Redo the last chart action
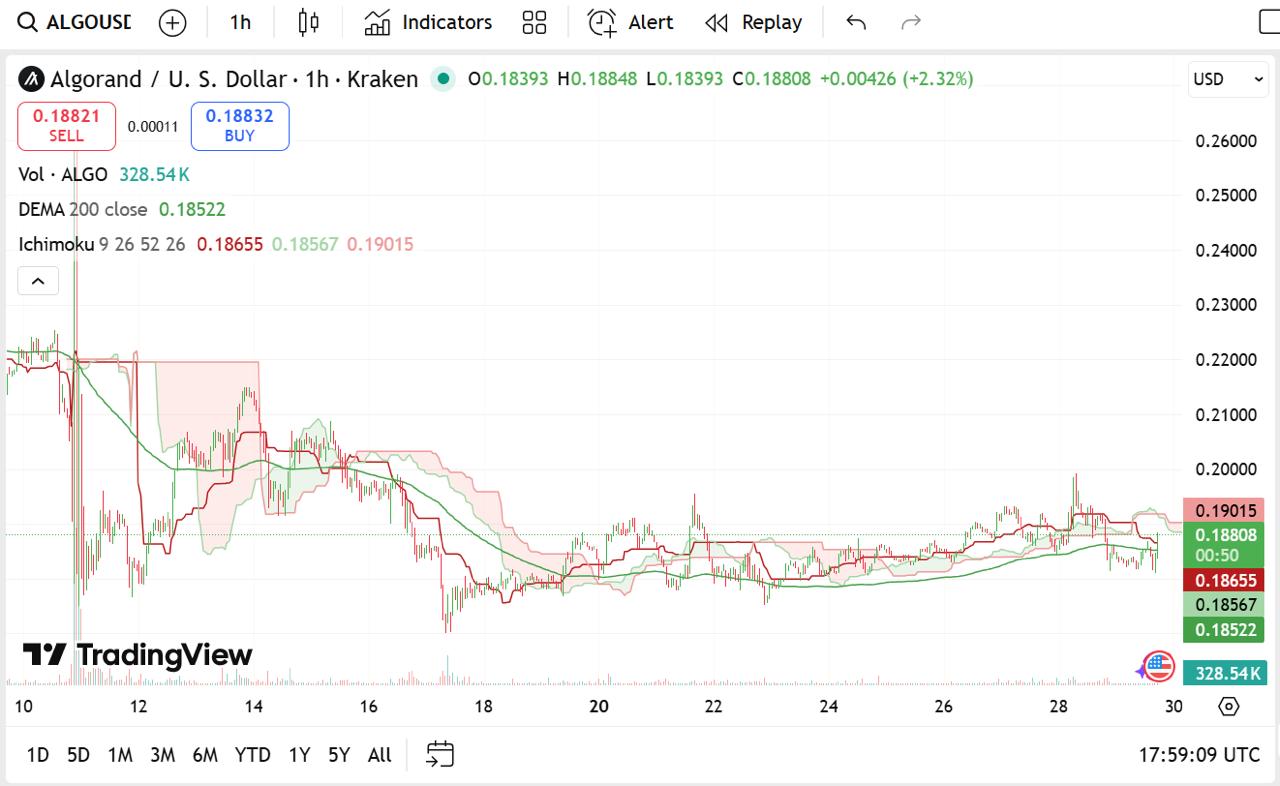 (x=910, y=22)
